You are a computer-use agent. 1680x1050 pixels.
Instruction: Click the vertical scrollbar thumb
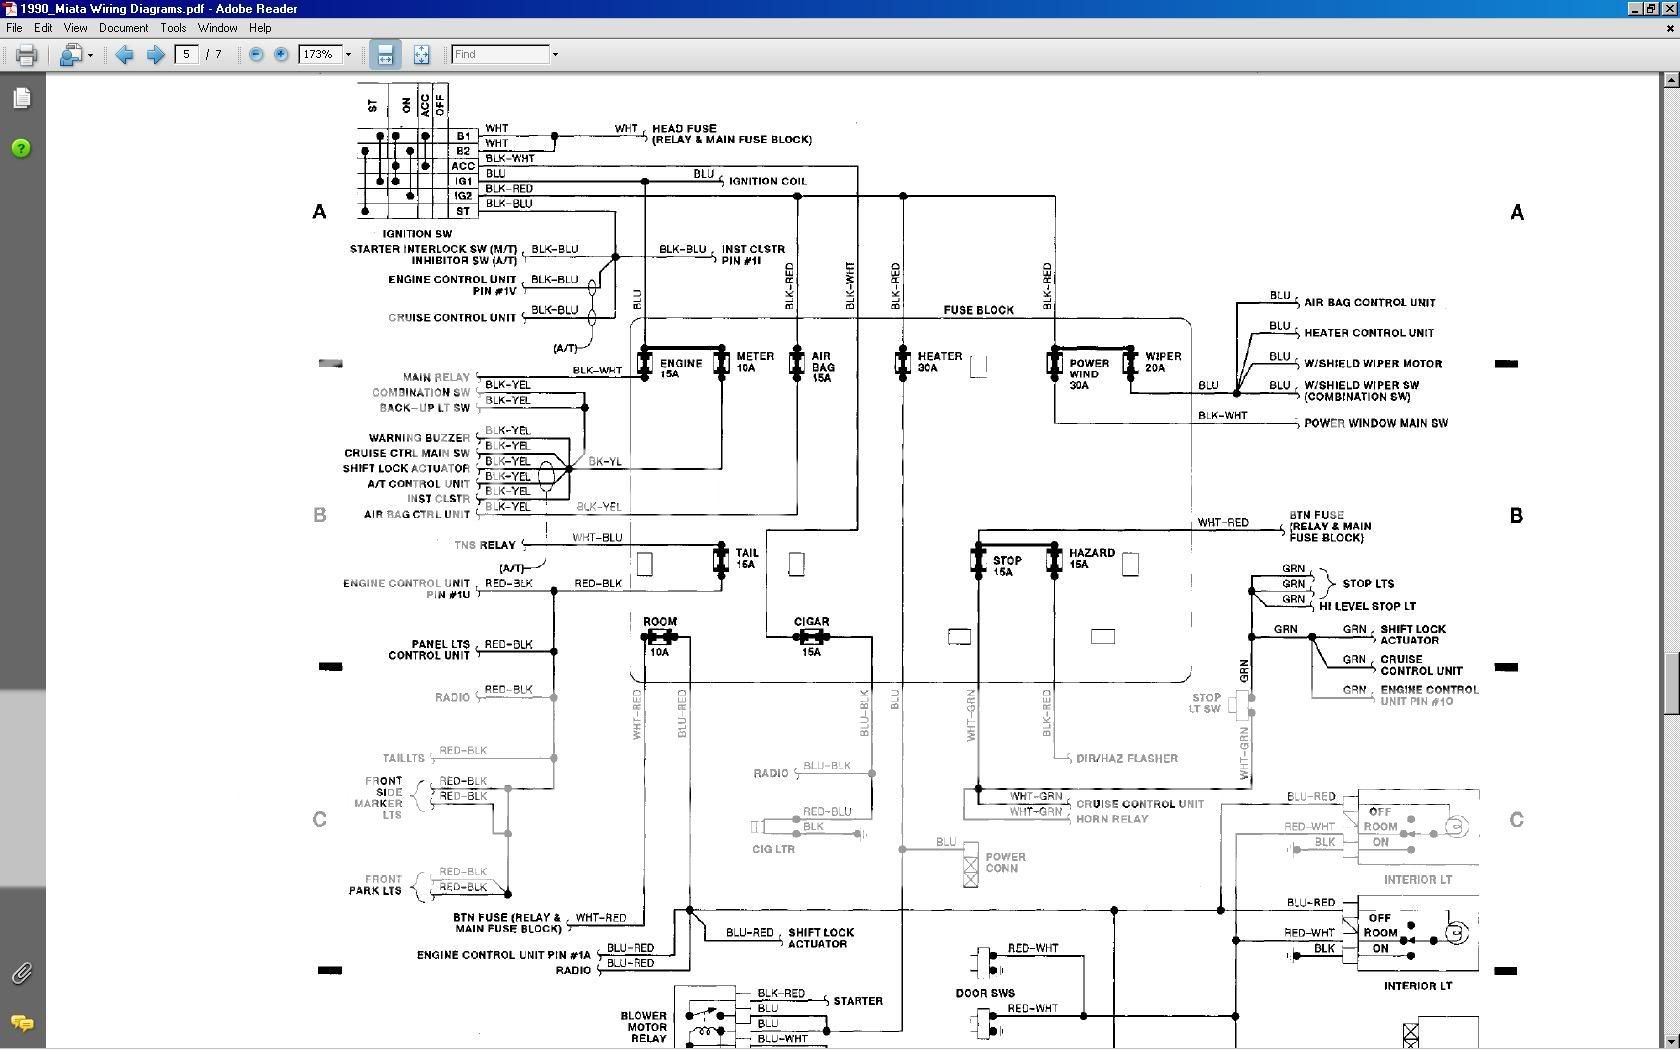coord(1671,683)
